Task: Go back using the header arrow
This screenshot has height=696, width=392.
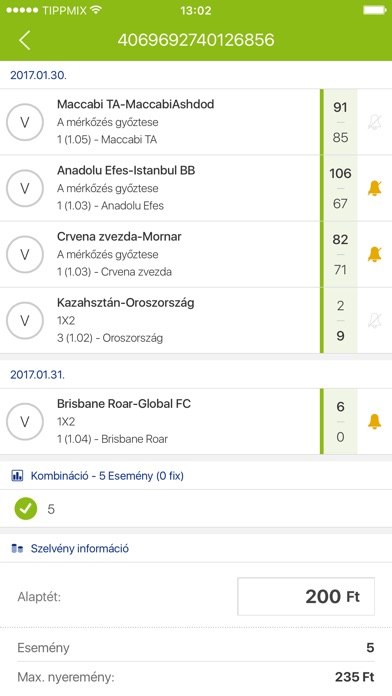Action: click(24, 40)
